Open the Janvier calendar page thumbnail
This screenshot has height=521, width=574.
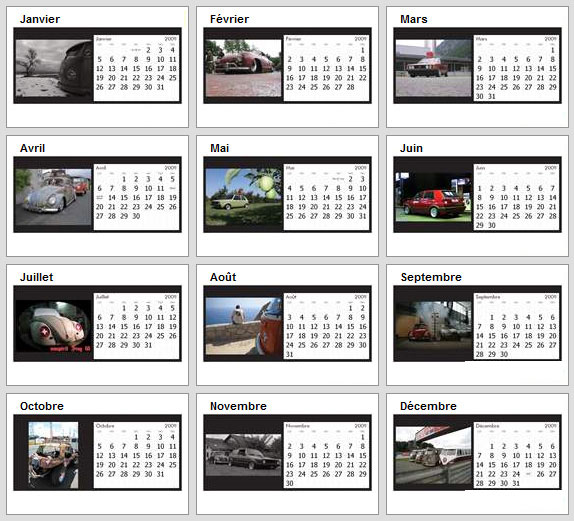tap(97, 66)
